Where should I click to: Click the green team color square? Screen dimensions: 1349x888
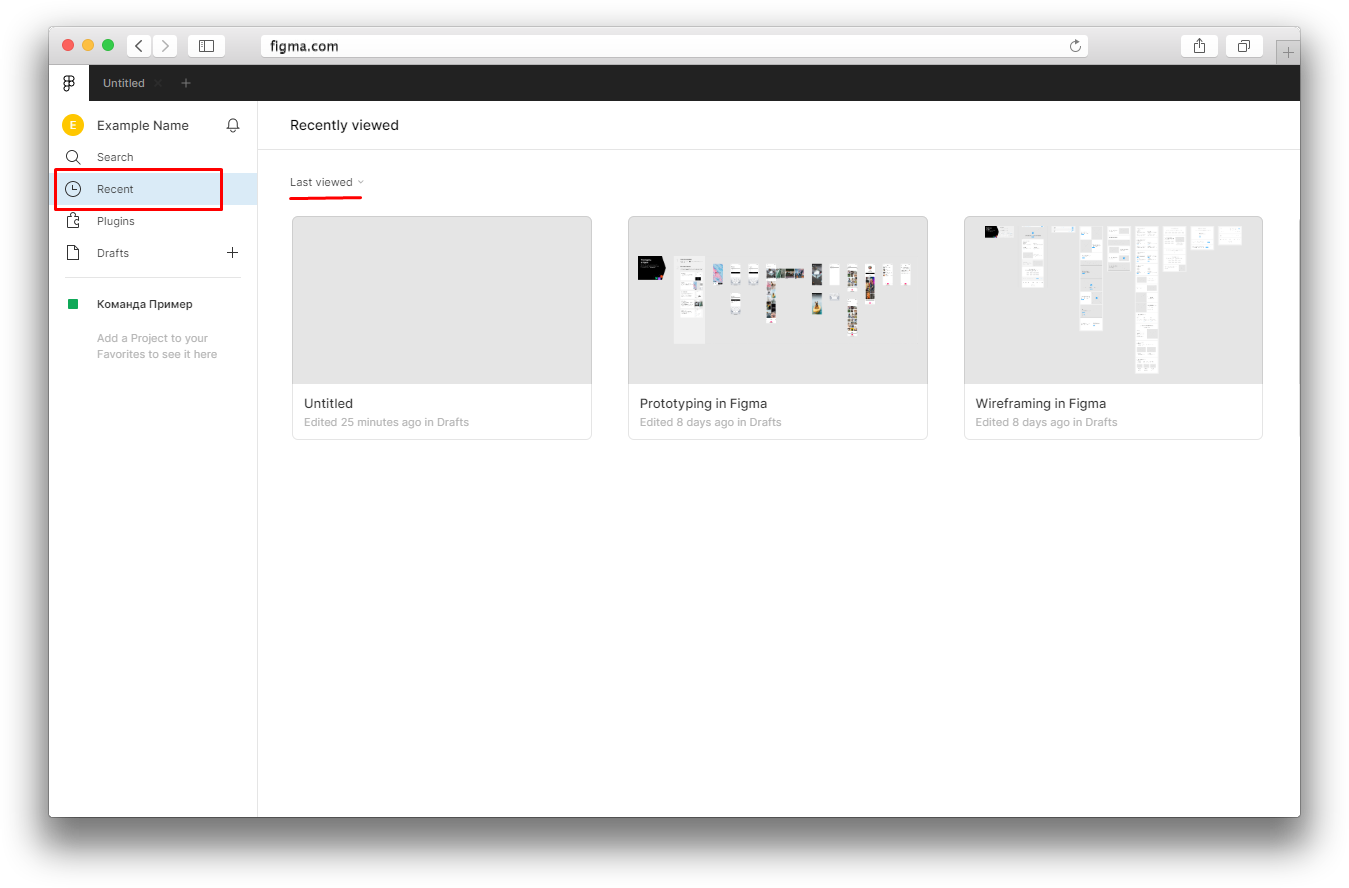tap(73, 304)
